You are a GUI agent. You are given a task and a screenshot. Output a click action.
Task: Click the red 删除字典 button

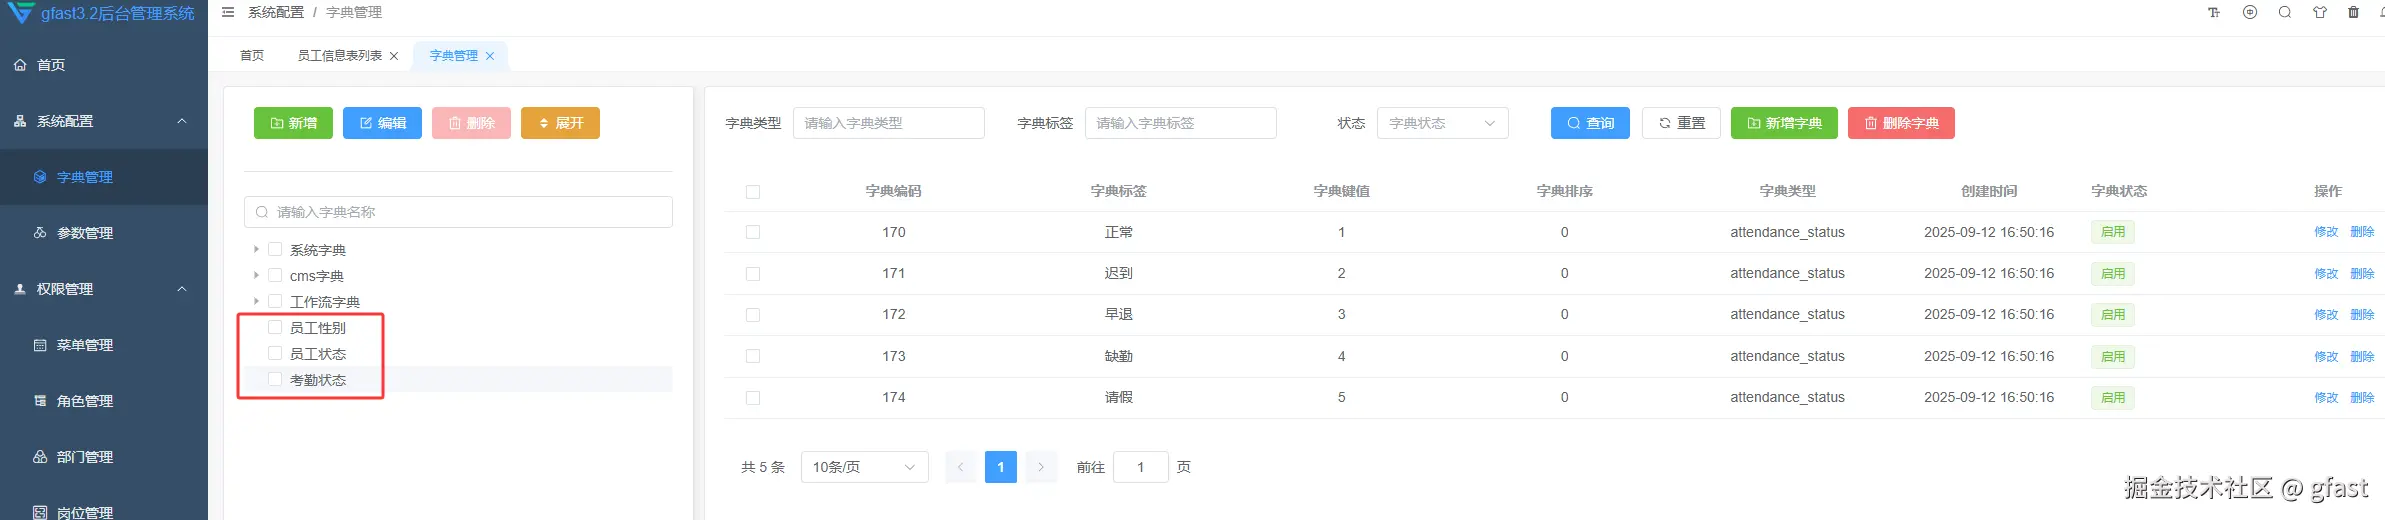(x=1901, y=123)
